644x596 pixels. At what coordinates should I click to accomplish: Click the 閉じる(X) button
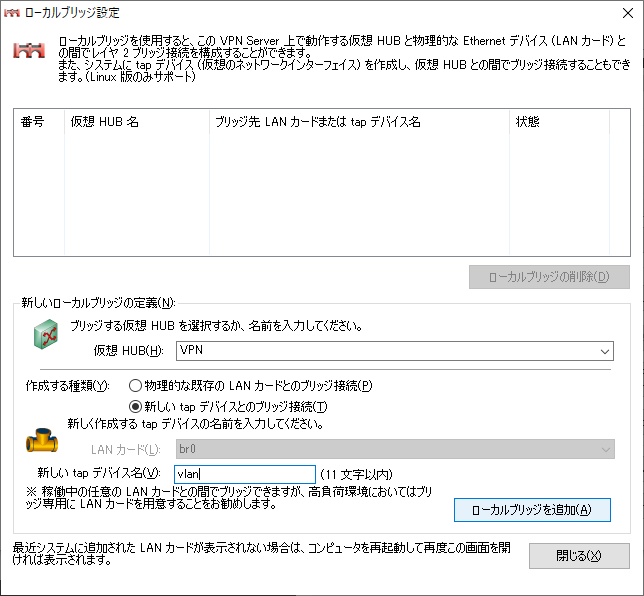[579, 556]
